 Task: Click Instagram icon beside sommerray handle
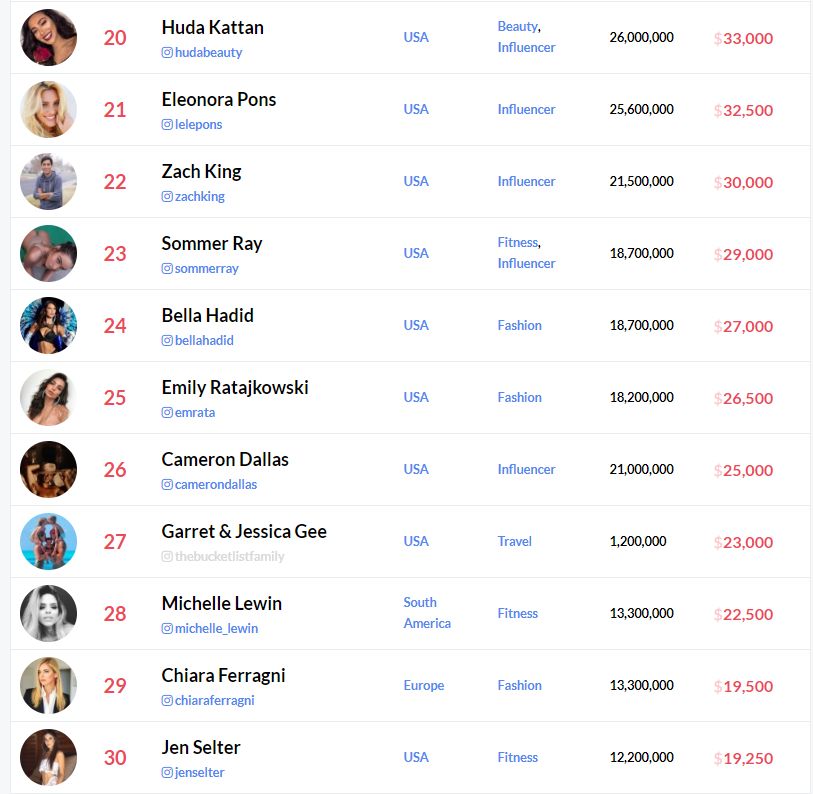[x=167, y=269]
